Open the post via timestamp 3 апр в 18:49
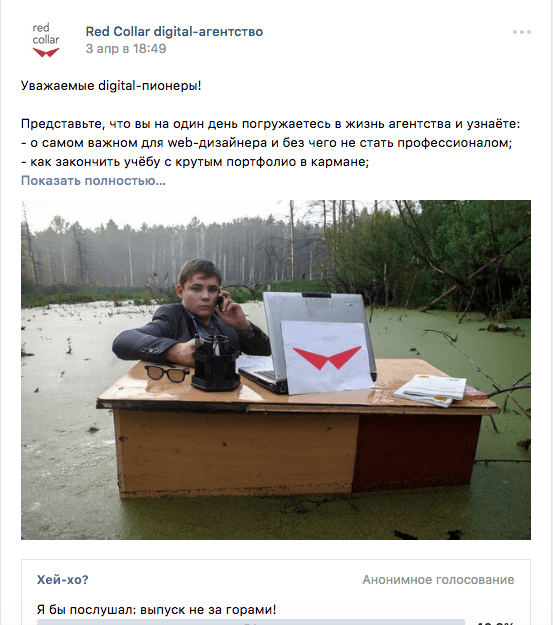The width and height of the screenshot is (553, 625). [x=126, y=49]
